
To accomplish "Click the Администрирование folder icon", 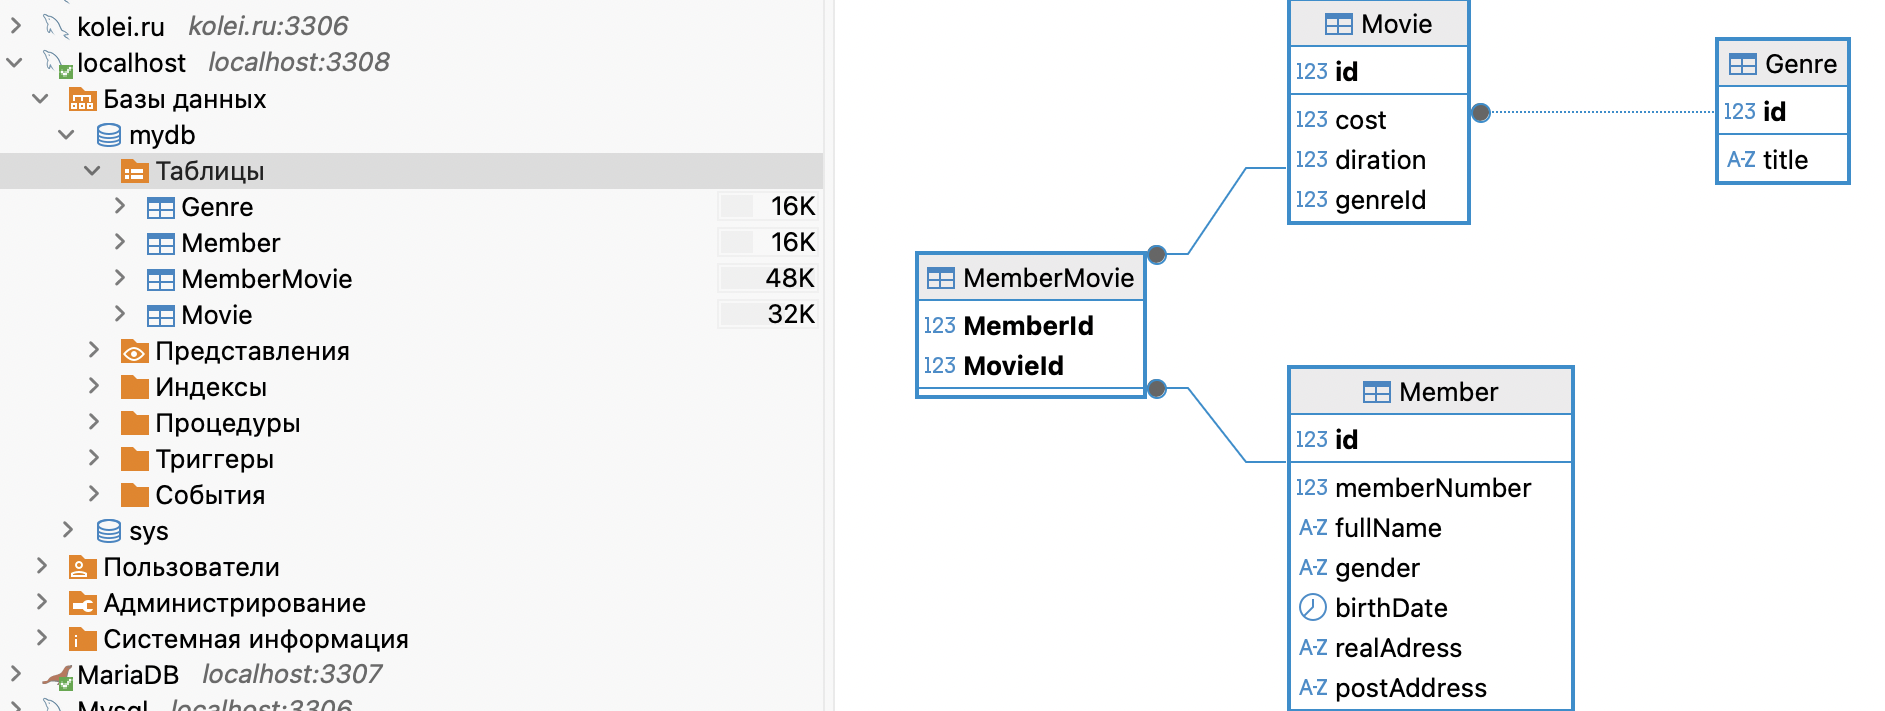I will [82, 603].
